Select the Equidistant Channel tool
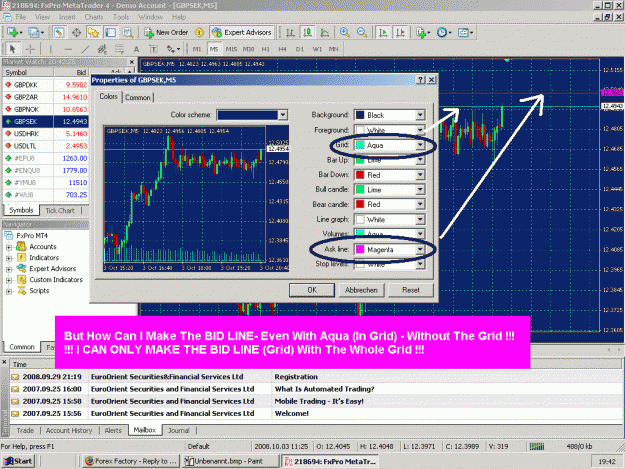The width and height of the screenshot is (625, 469). 102,49
